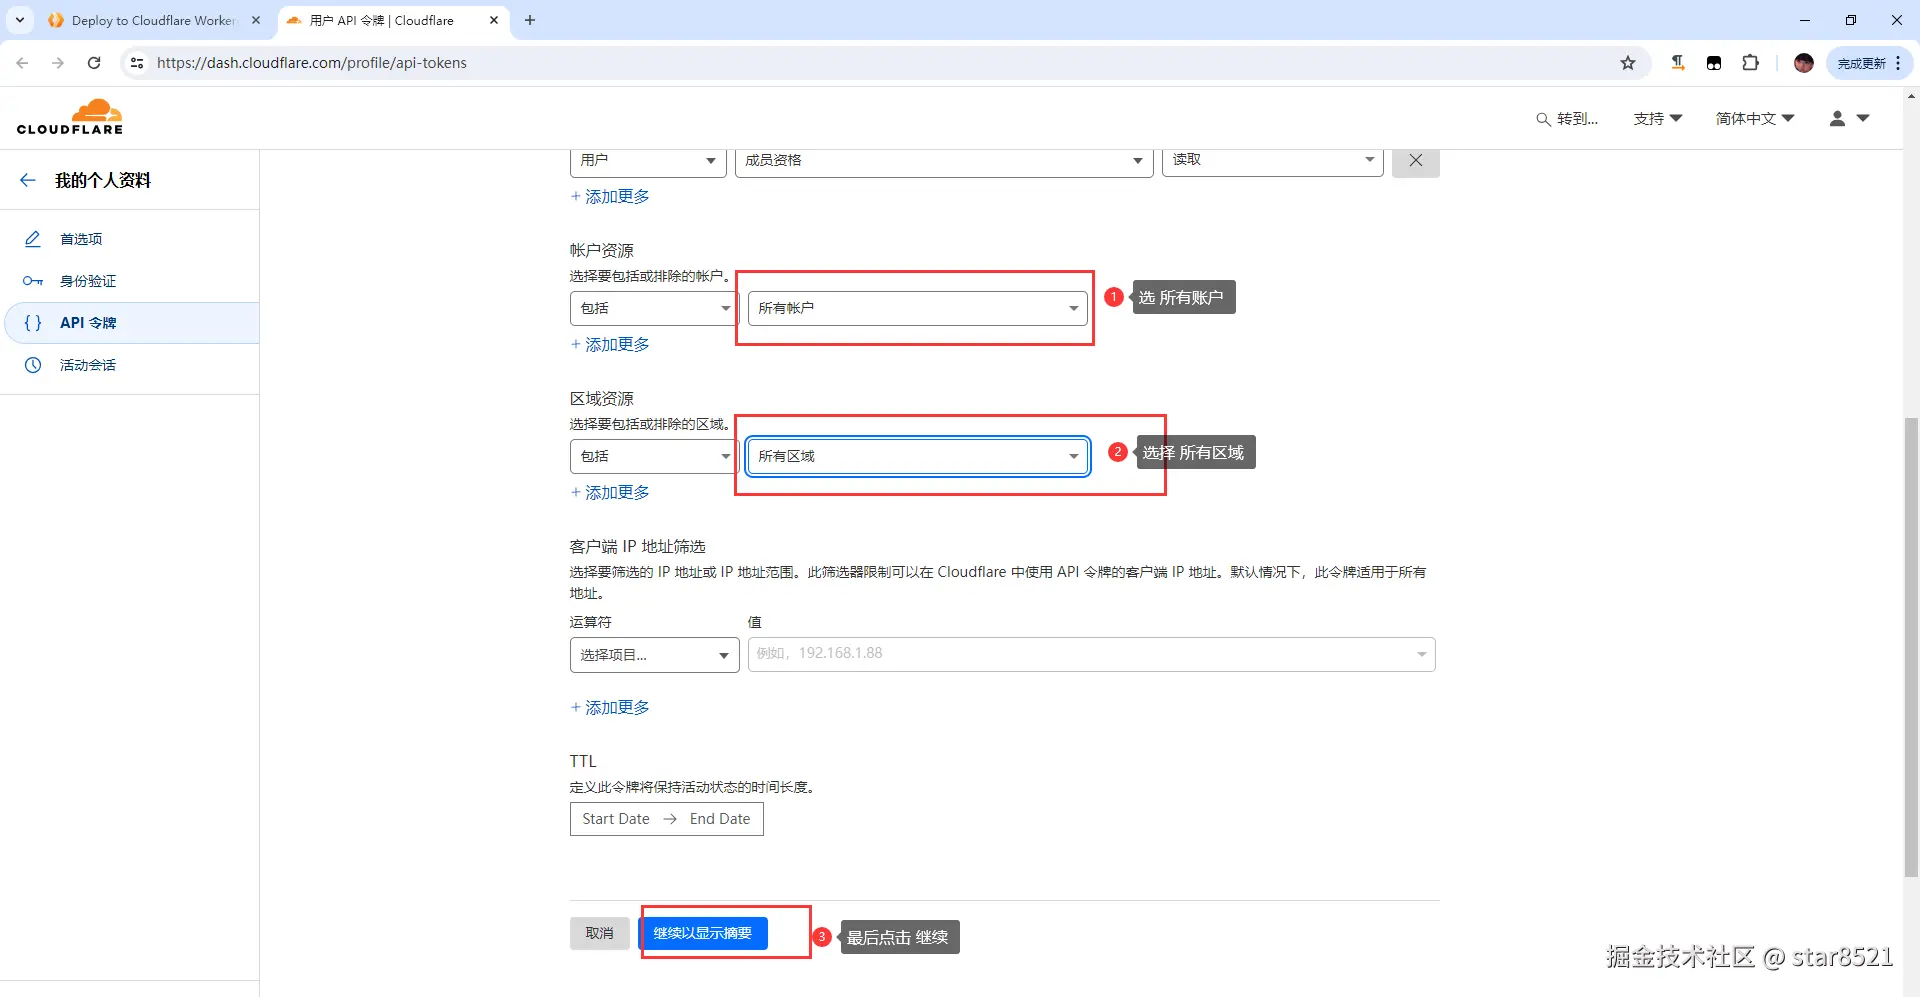1920x997 pixels.
Task: View site information icon in address bar
Action: click(137, 63)
